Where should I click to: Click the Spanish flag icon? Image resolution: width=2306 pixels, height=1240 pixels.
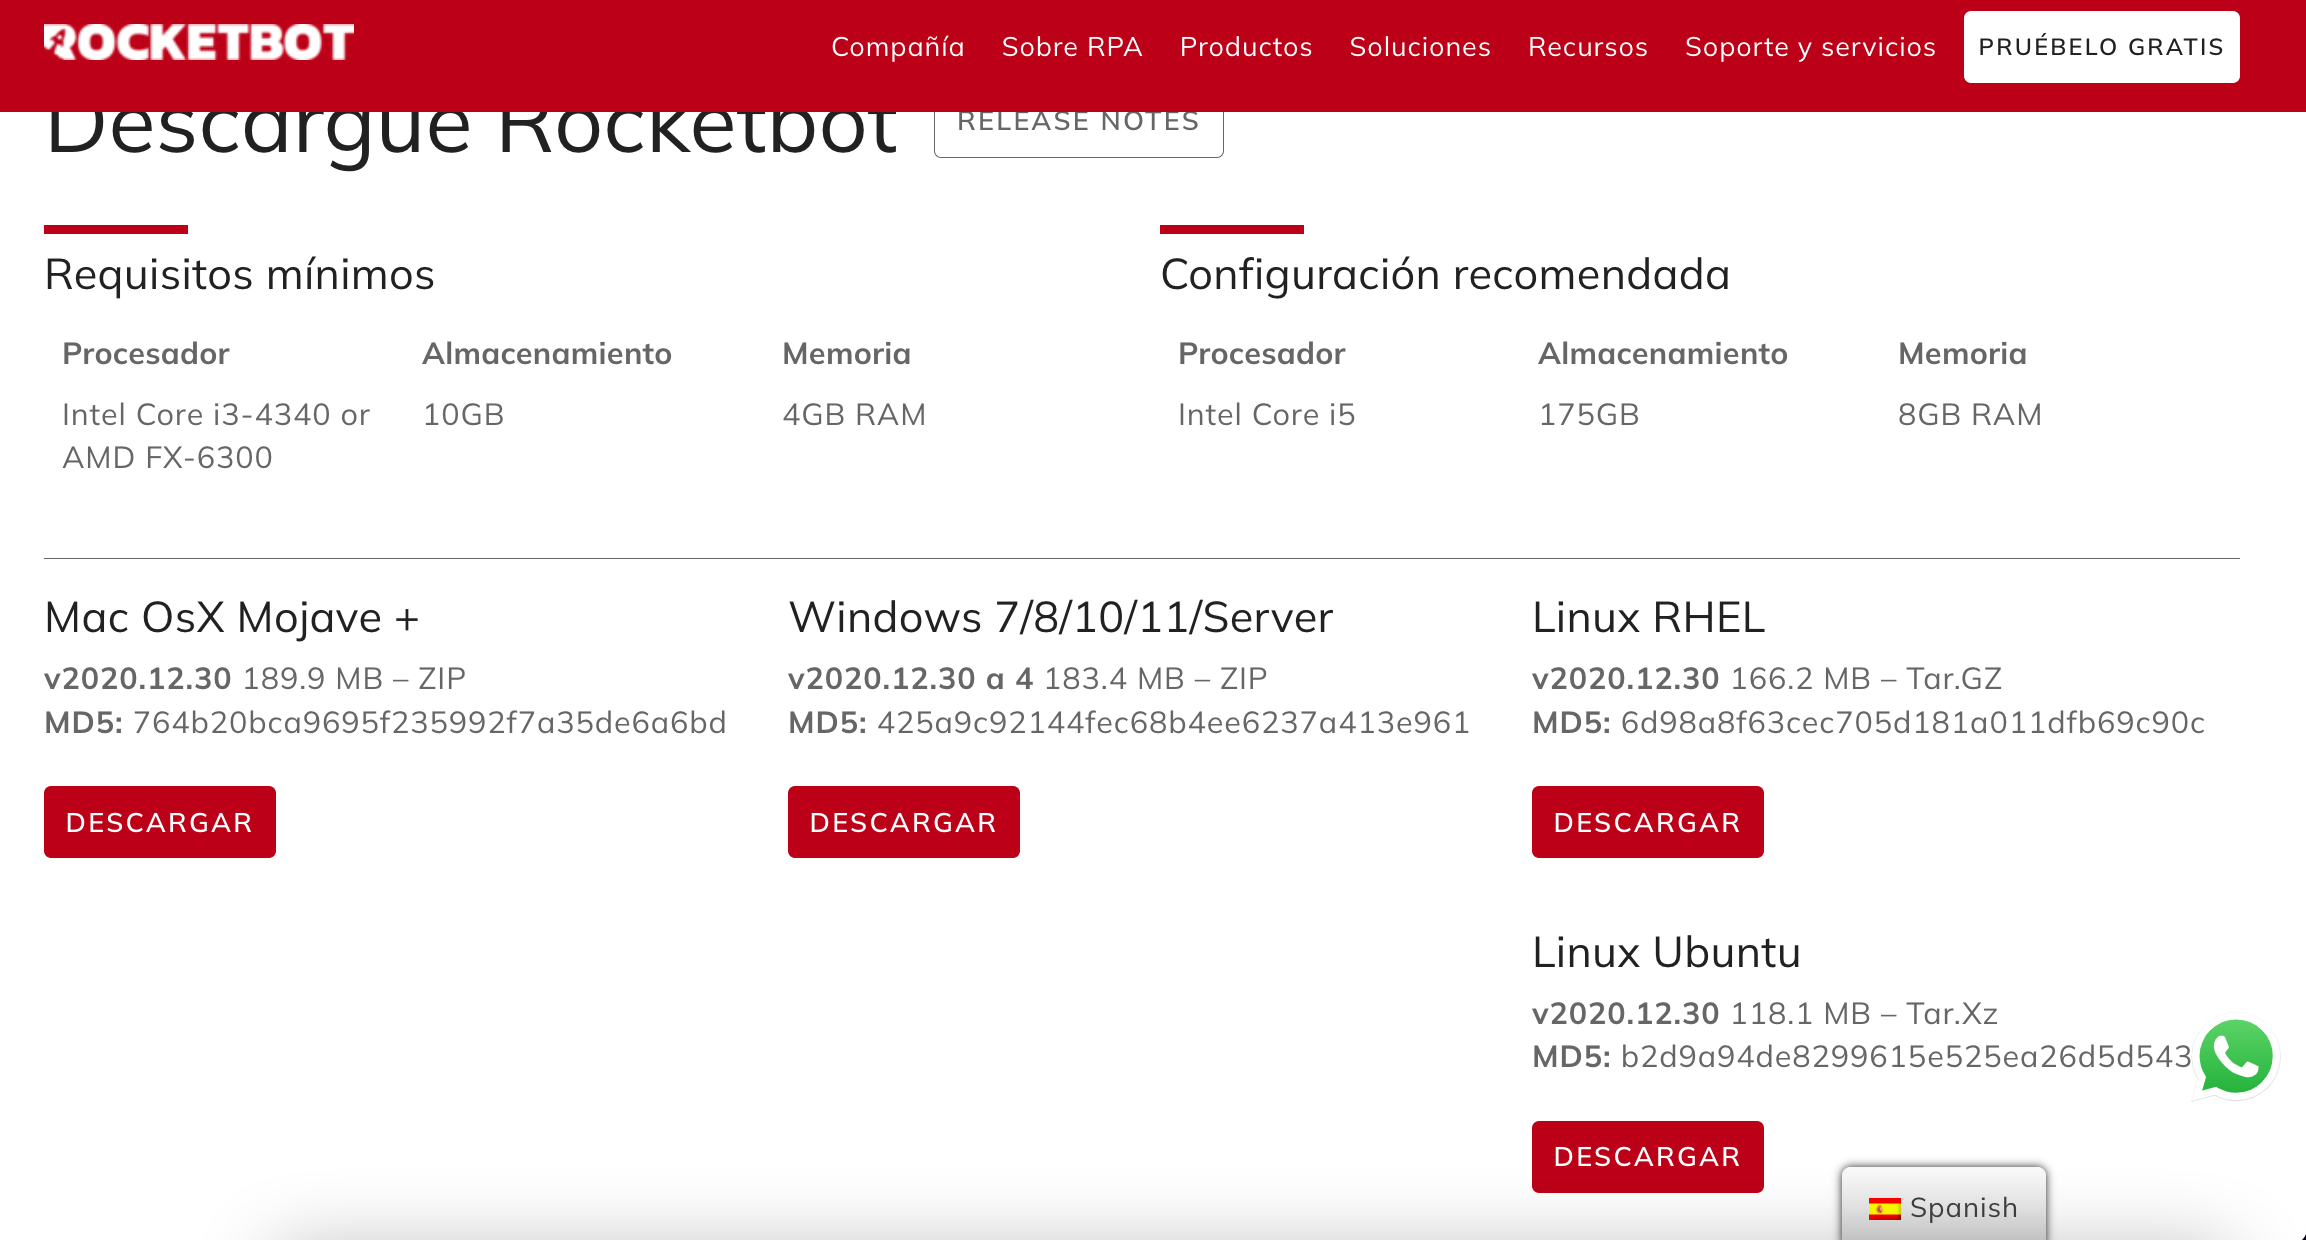[1884, 1209]
